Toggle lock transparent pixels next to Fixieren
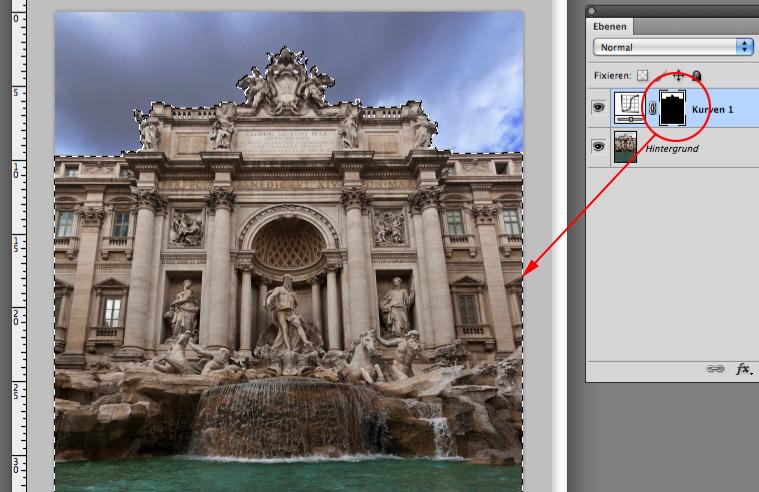 (x=642, y=76)
